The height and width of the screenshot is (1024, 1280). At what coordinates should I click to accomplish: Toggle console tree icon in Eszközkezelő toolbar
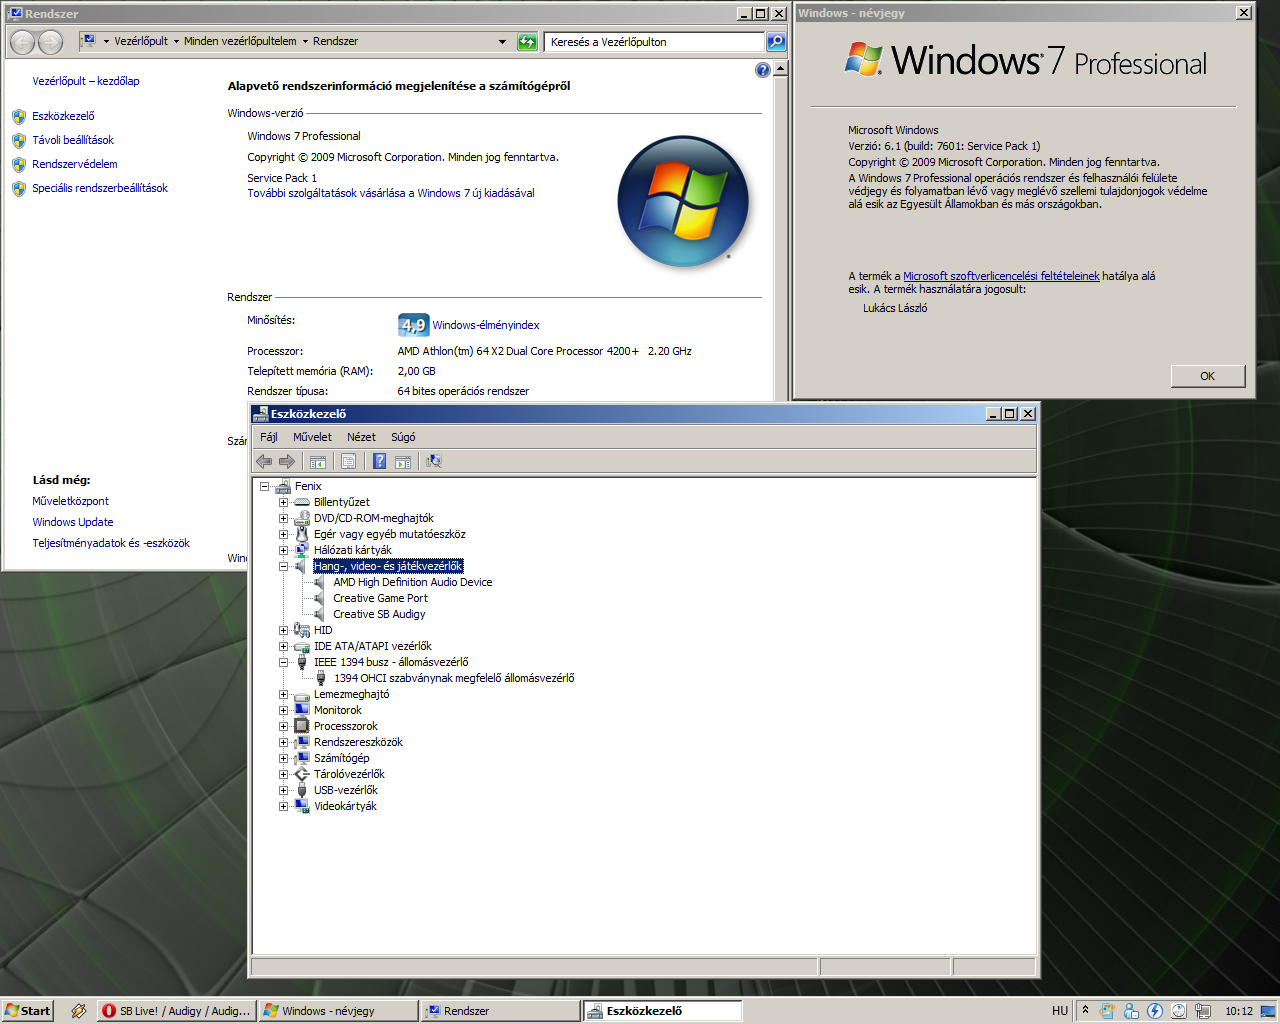(x=318, y=461)
